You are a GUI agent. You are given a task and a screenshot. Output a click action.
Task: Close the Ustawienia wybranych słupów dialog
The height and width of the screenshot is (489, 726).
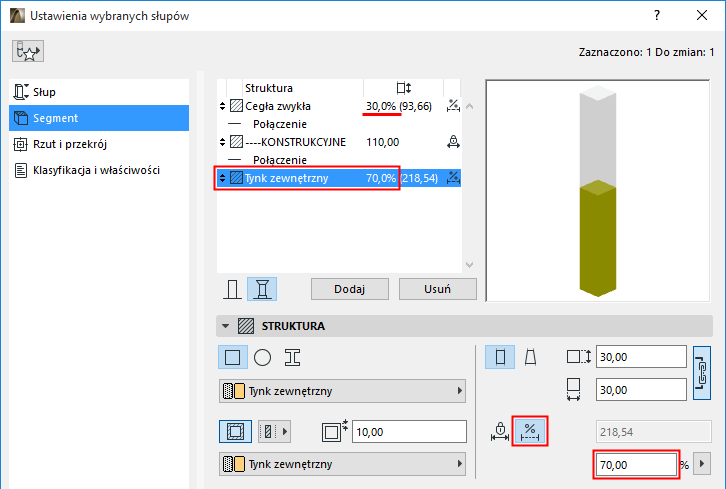click(x=702, y=16)
